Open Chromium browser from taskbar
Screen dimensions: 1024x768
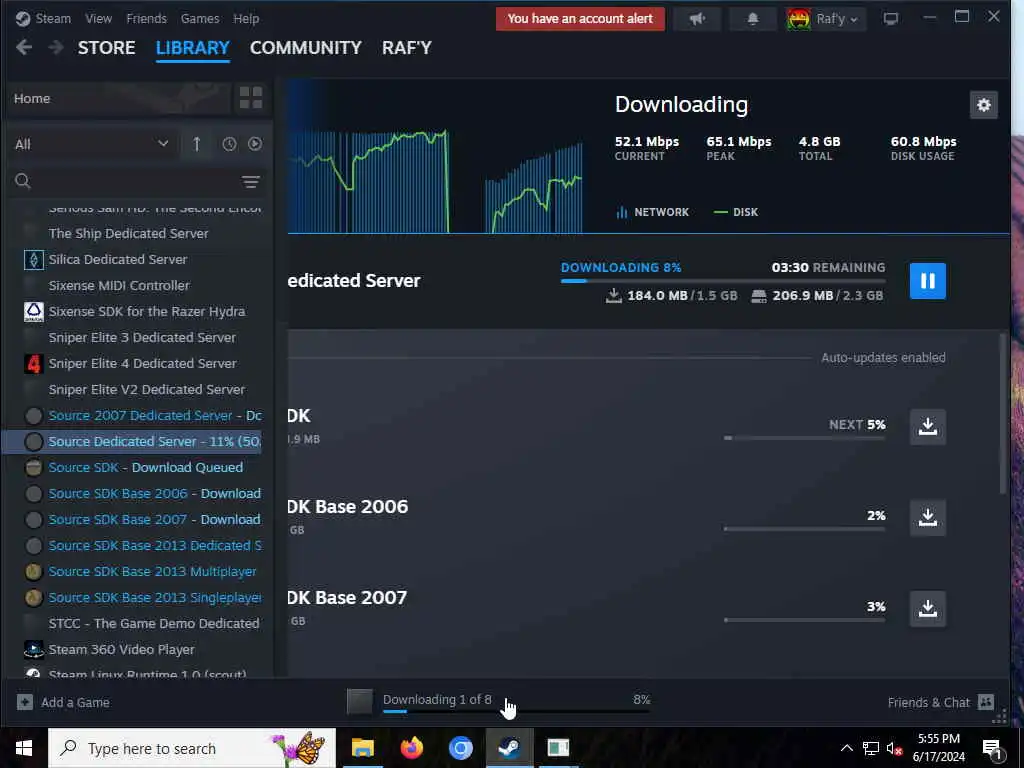(460, 748)
